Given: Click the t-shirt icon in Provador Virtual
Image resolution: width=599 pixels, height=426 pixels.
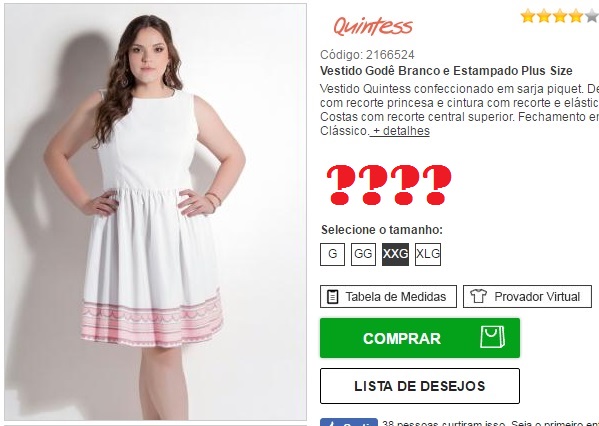Looking at the screenshot, I should point(478,296).
